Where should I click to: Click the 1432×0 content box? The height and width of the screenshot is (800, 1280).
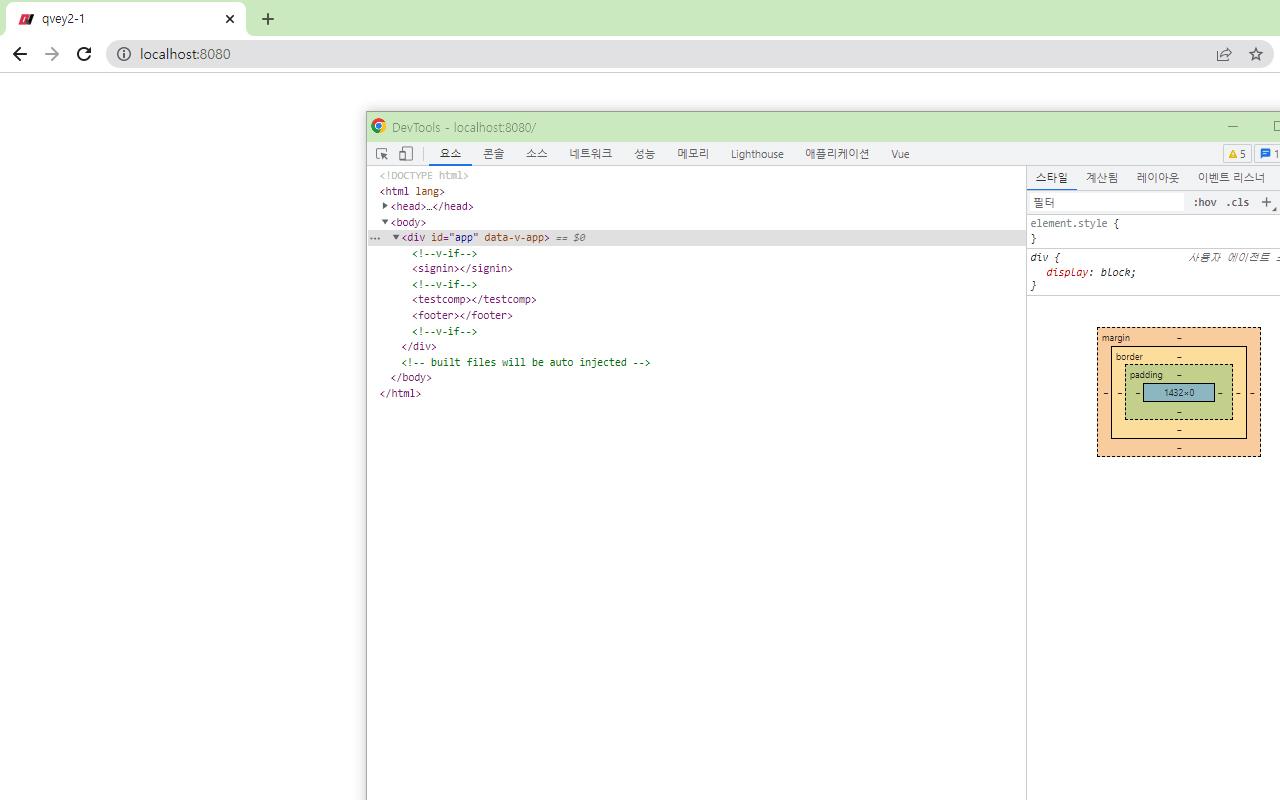(1179, 393)
